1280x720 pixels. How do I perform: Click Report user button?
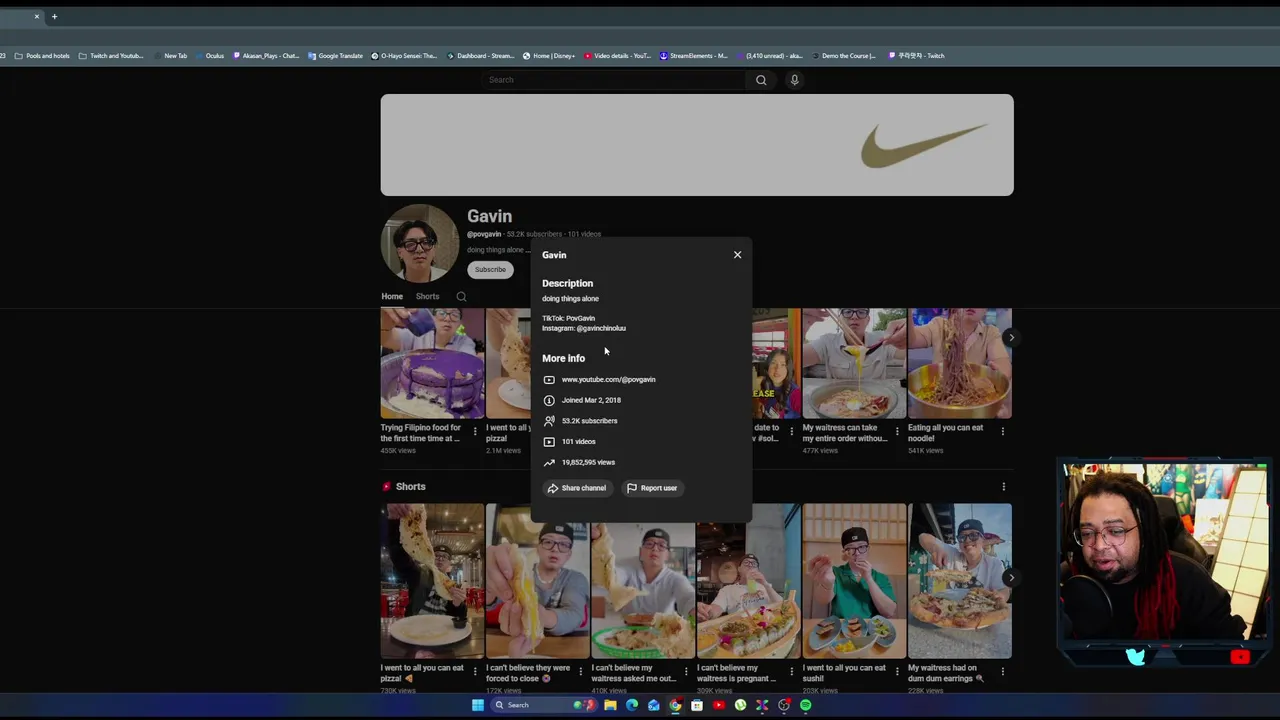click(x=652, y=488)
